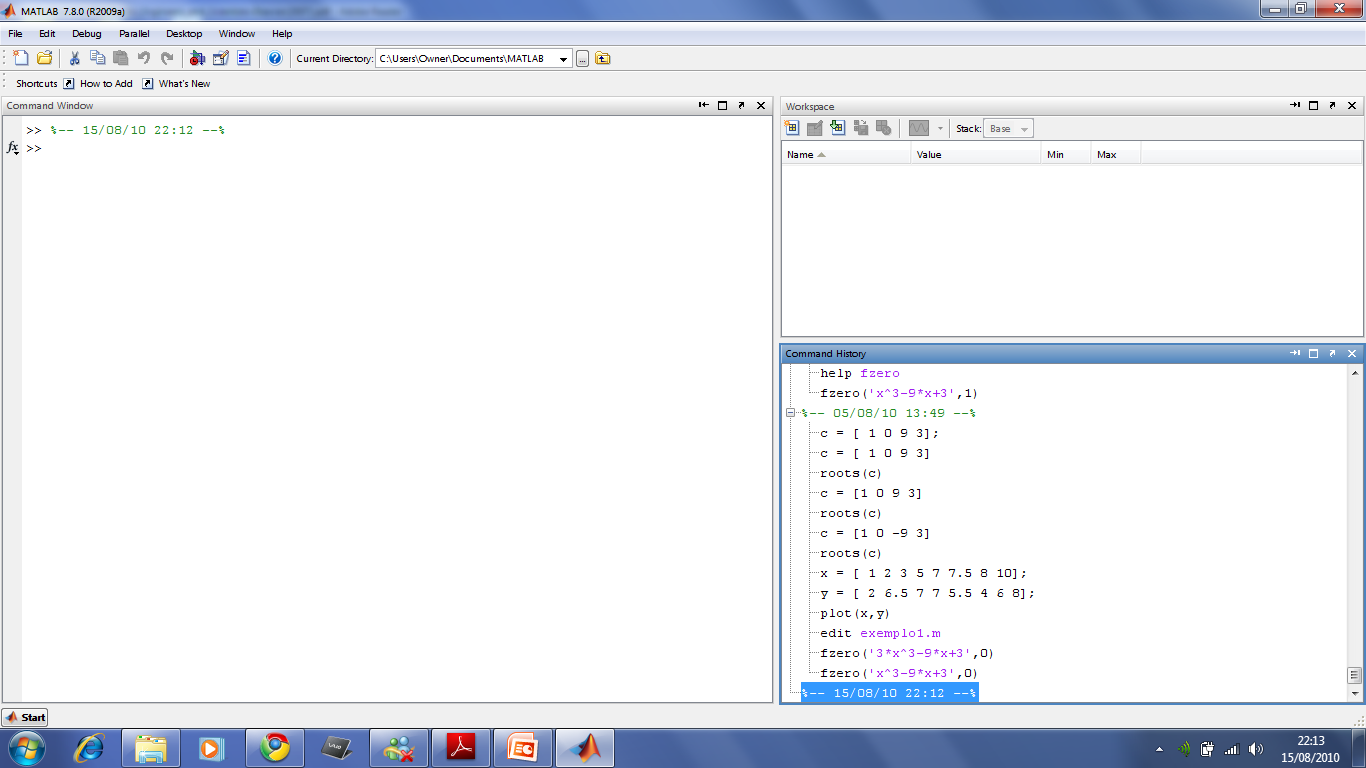Open the Desktop menu
The image size is (1366, 768).
click(184, 33)
